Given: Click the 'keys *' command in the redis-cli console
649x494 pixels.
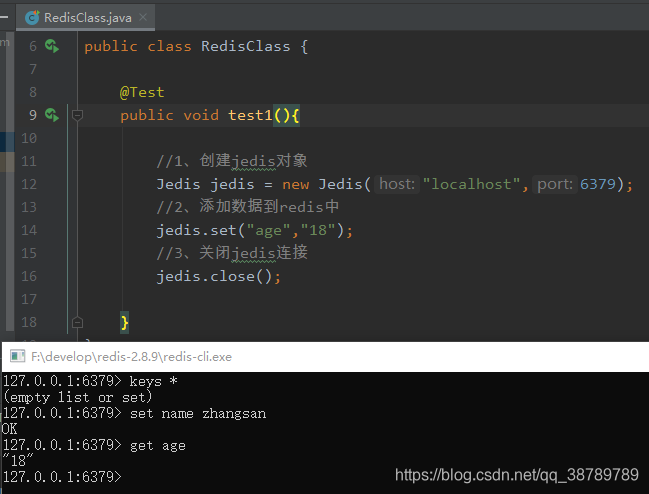Looking at the screenshot, I should tap(154, 381).
